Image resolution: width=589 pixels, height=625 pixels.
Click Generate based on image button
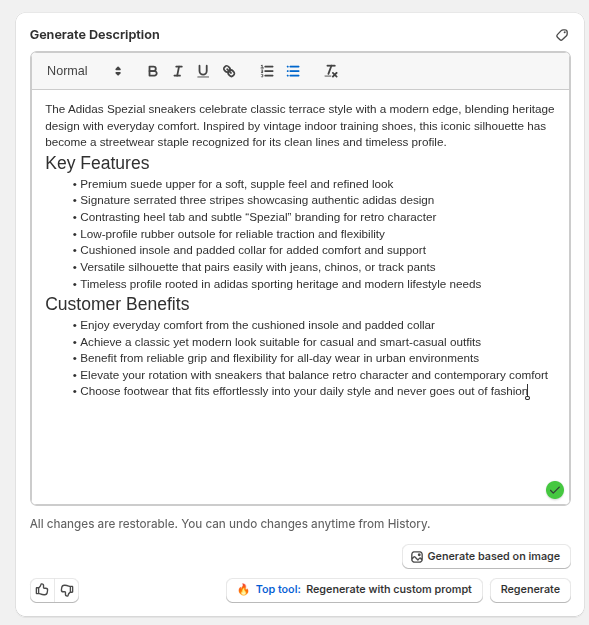click(486, 556)
